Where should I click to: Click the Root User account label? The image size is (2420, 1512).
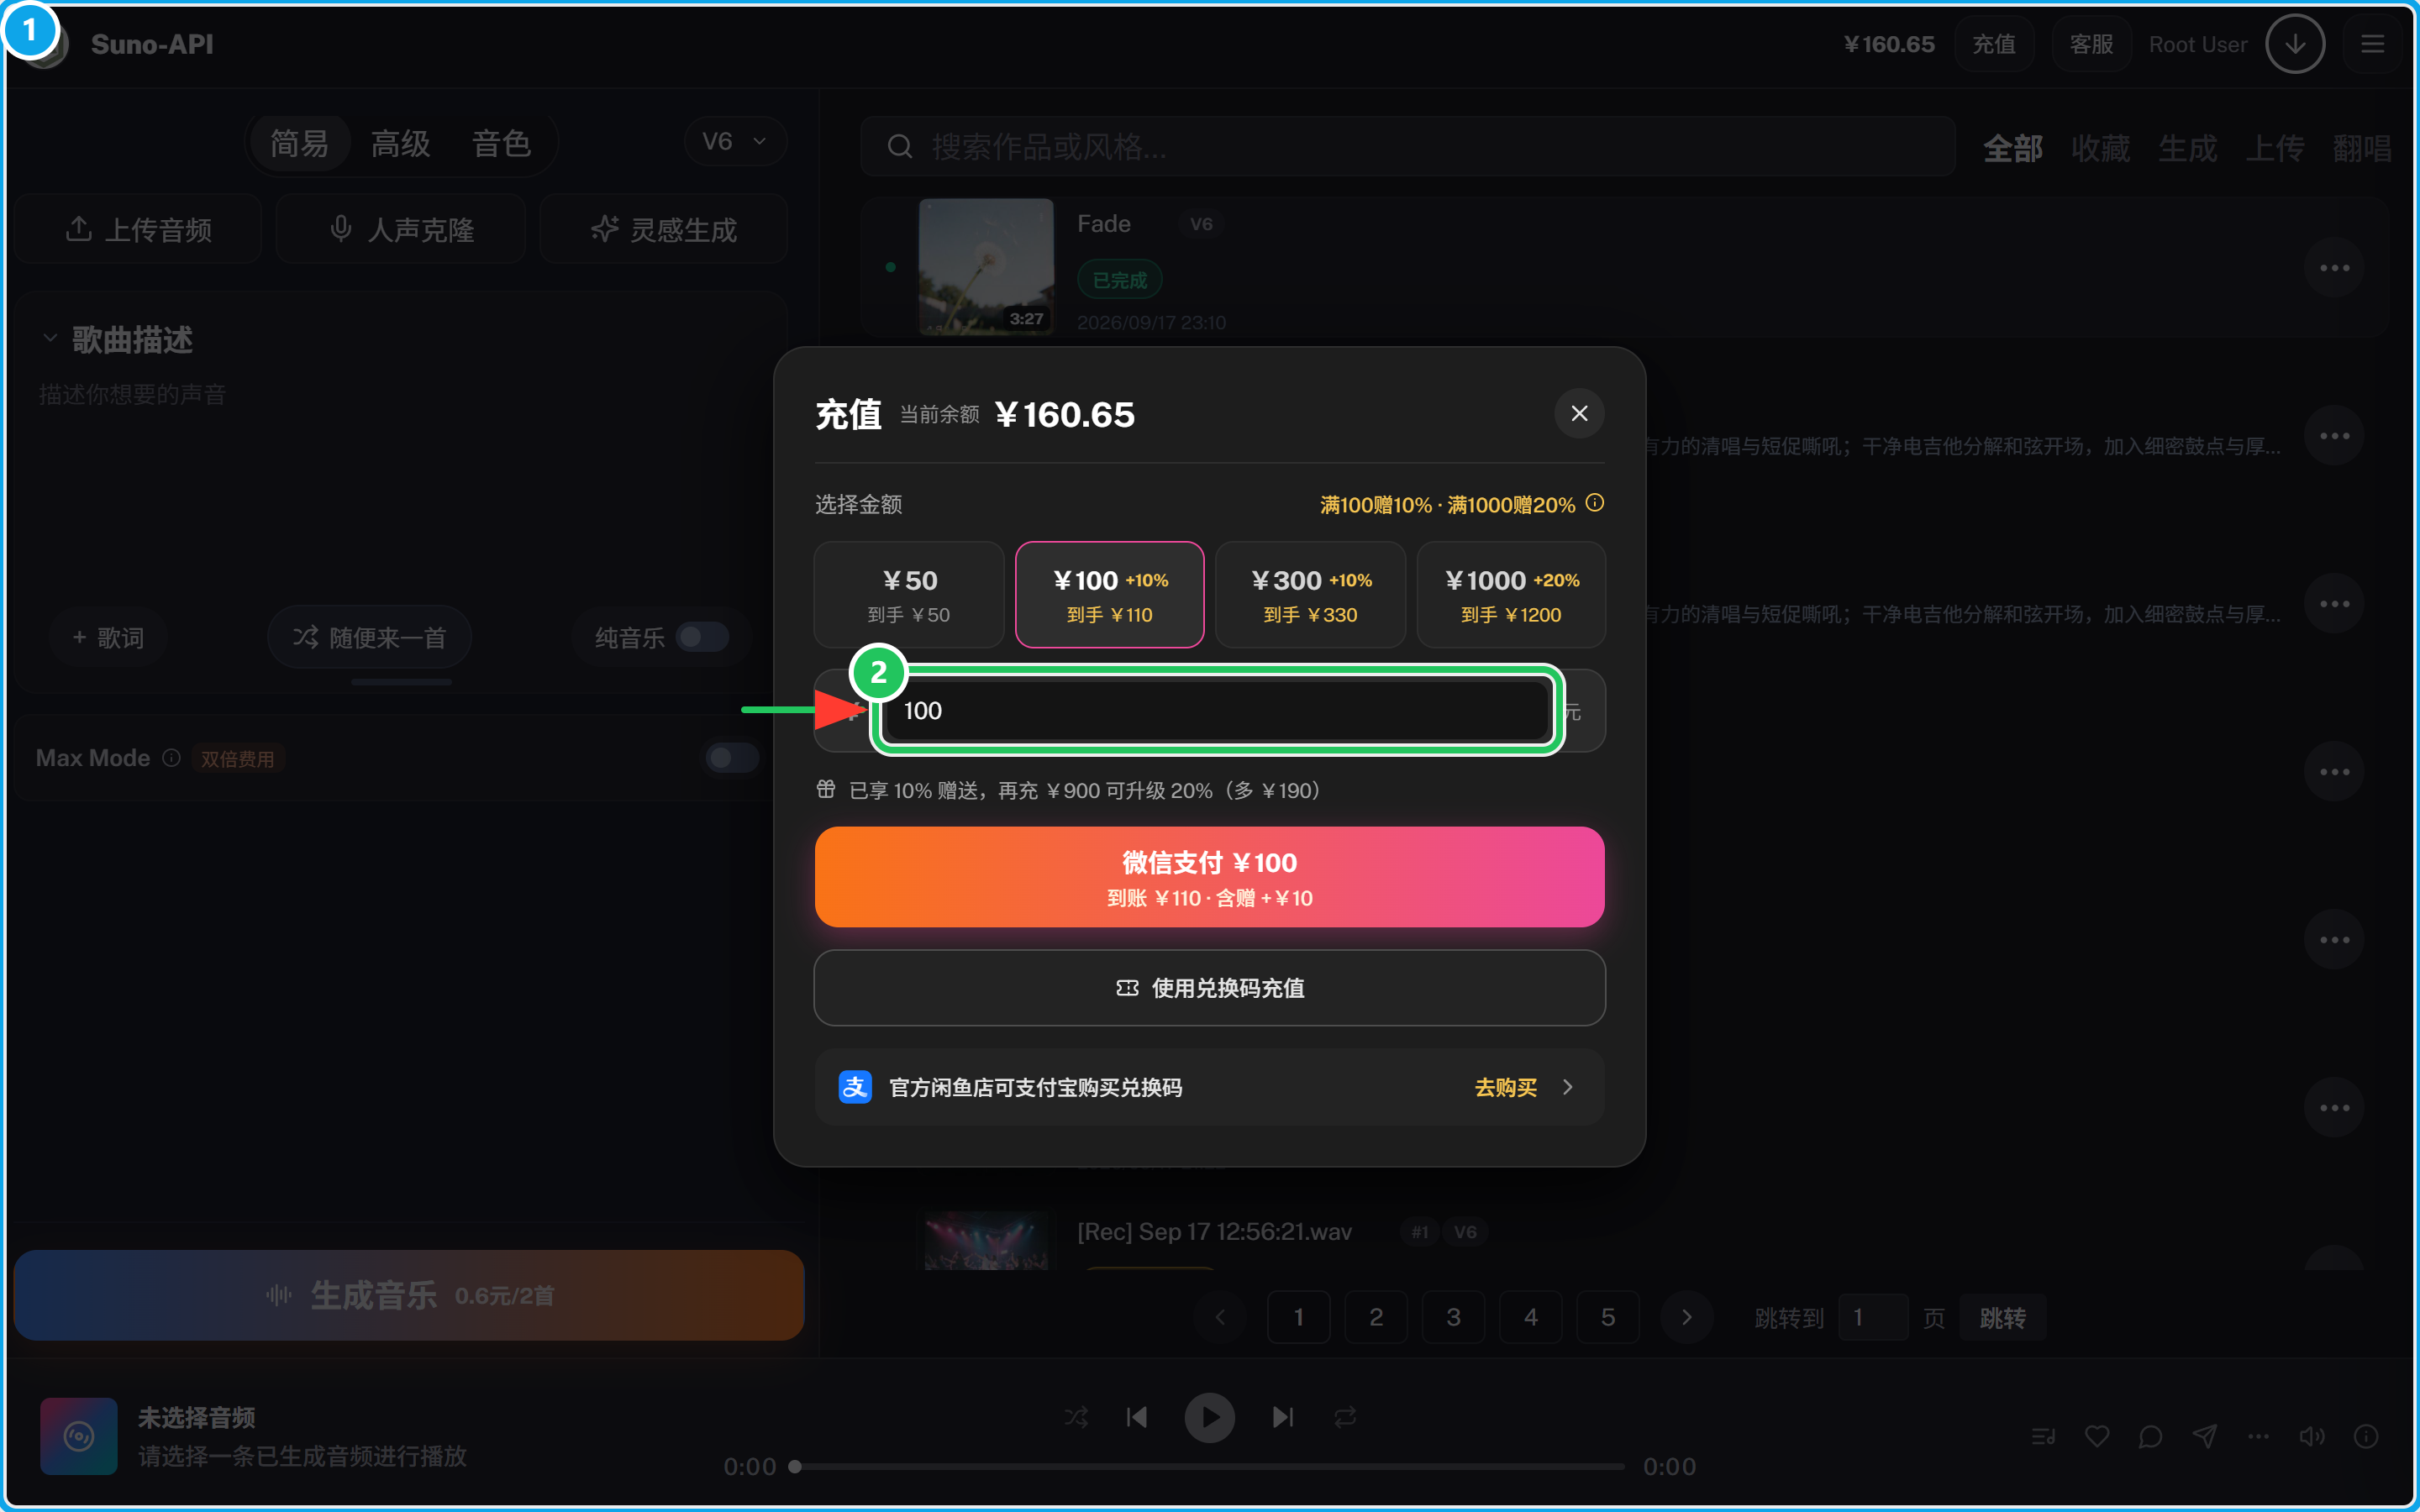[x=2198, y=45]
